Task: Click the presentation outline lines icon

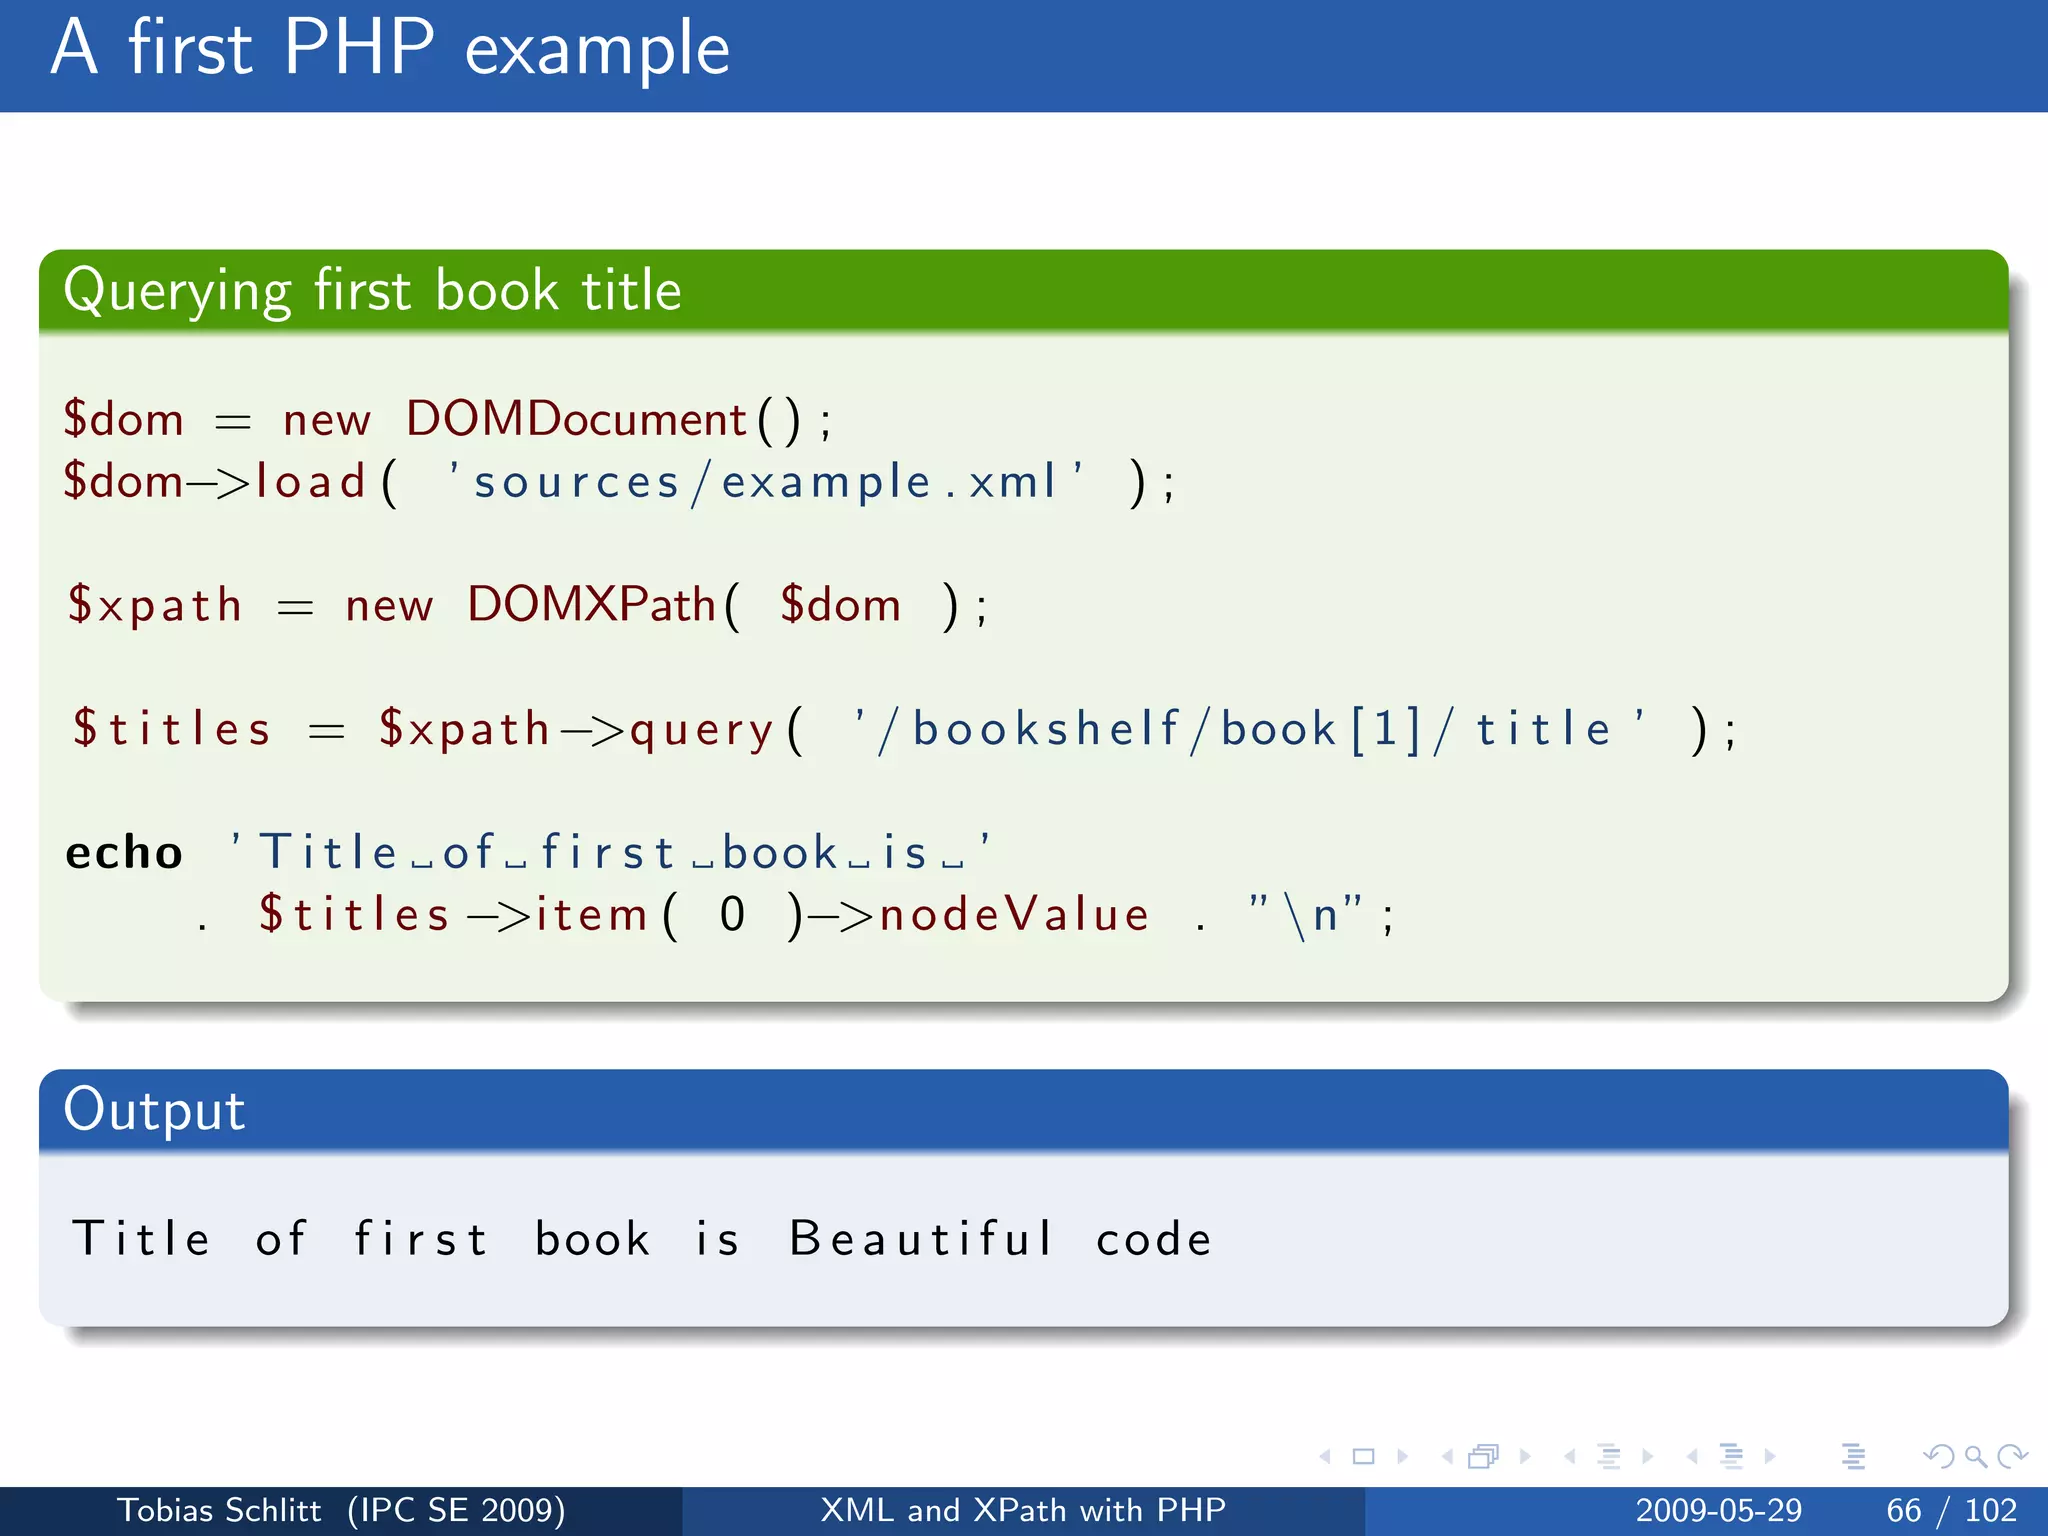Action: [1853, 1457]
